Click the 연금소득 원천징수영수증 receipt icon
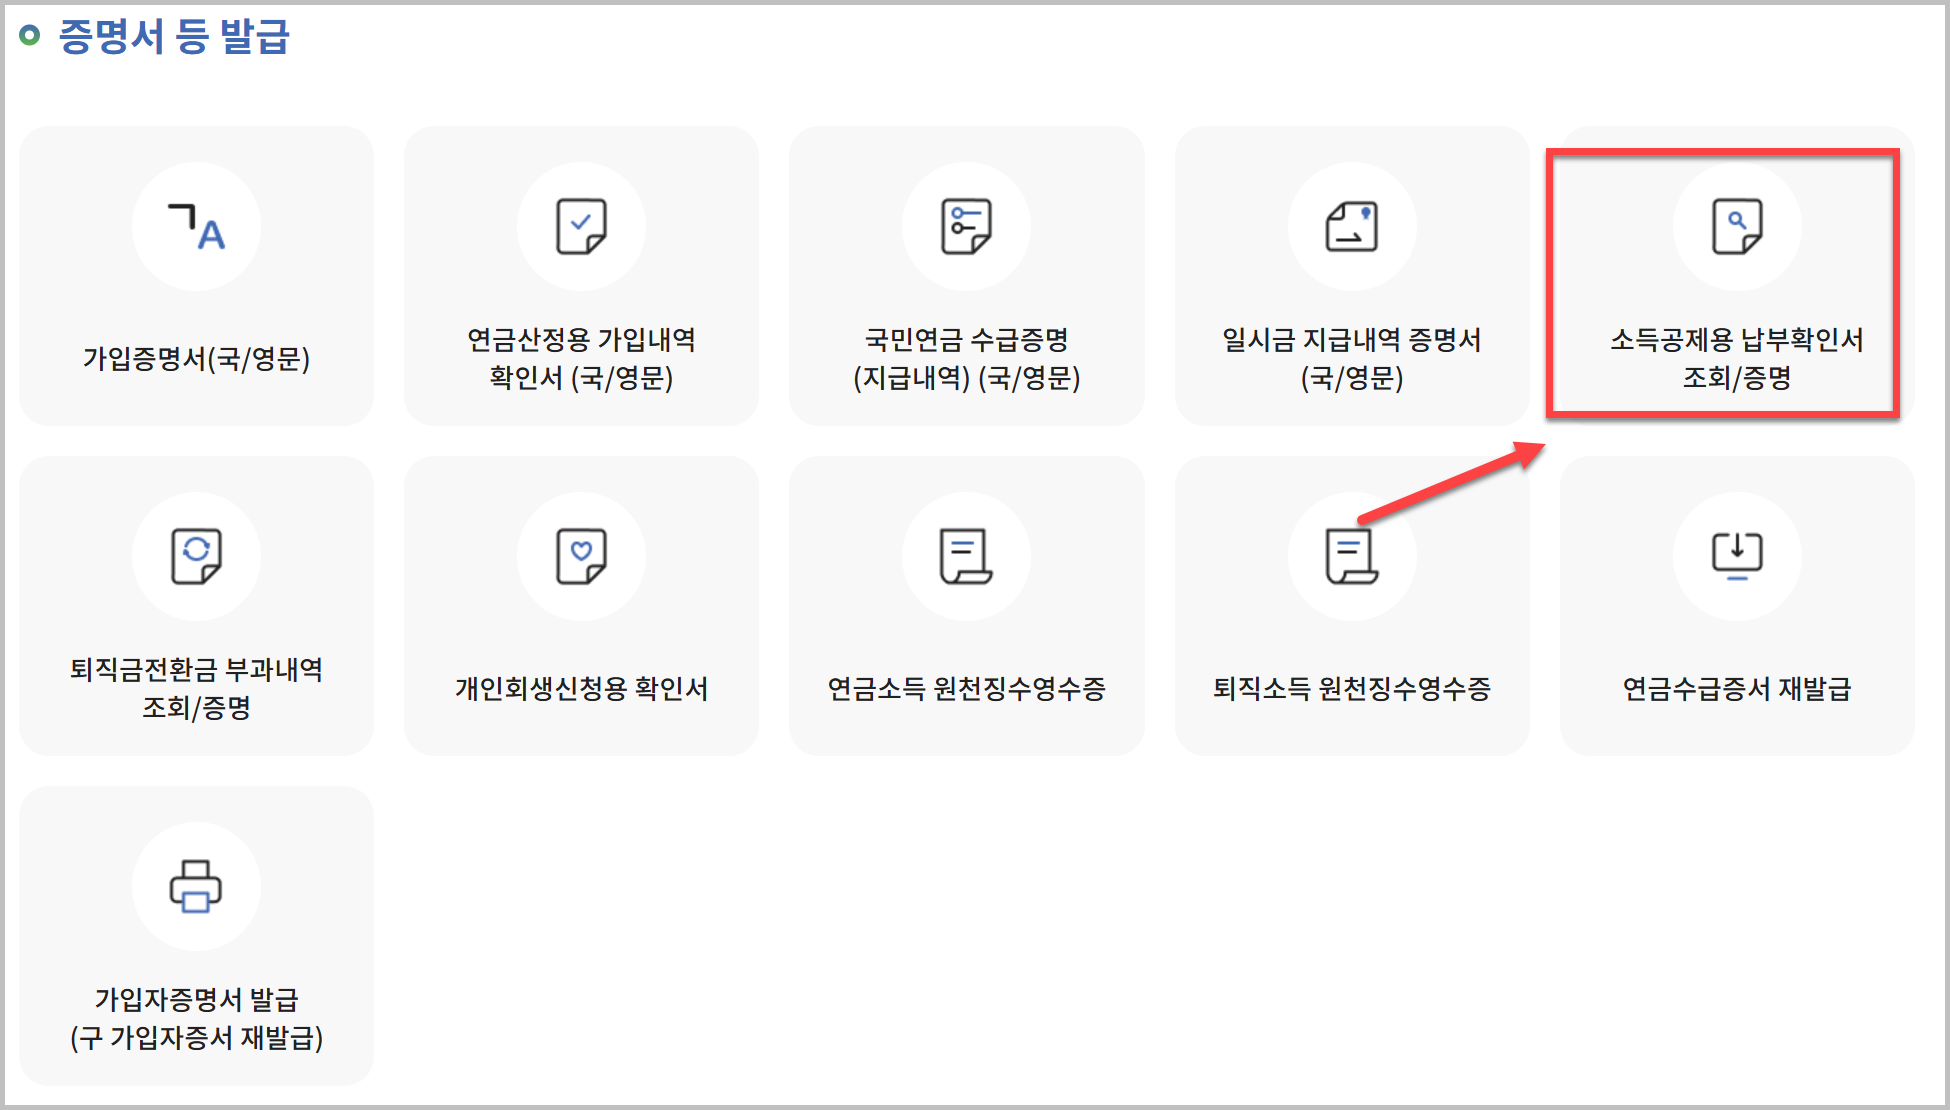Screen dimensions: 1950x1110 coord(966,556)
